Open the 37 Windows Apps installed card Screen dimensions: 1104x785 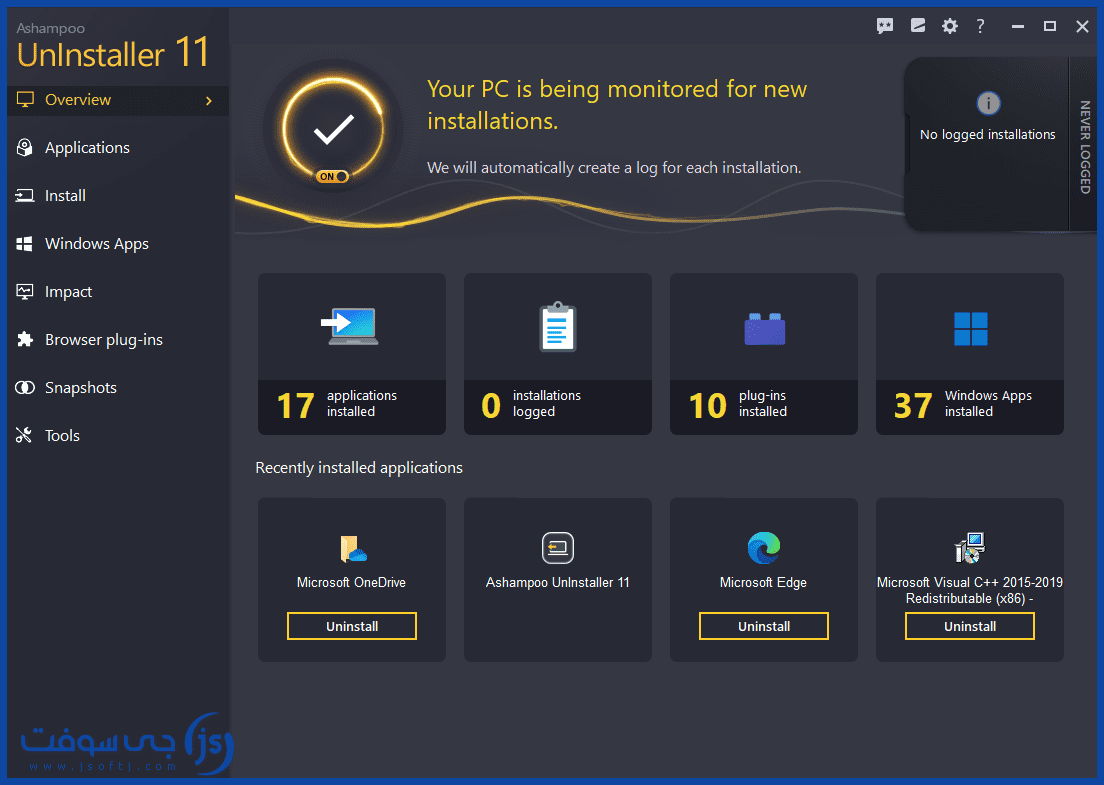970,353
